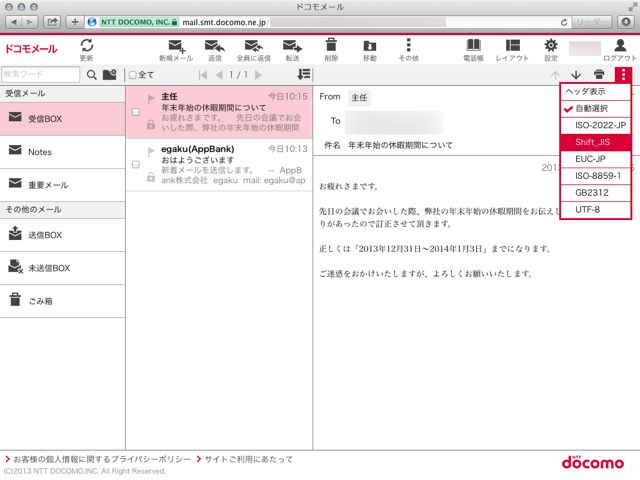
Task: Click the search magnifier icon
Action: coord(92,75)
